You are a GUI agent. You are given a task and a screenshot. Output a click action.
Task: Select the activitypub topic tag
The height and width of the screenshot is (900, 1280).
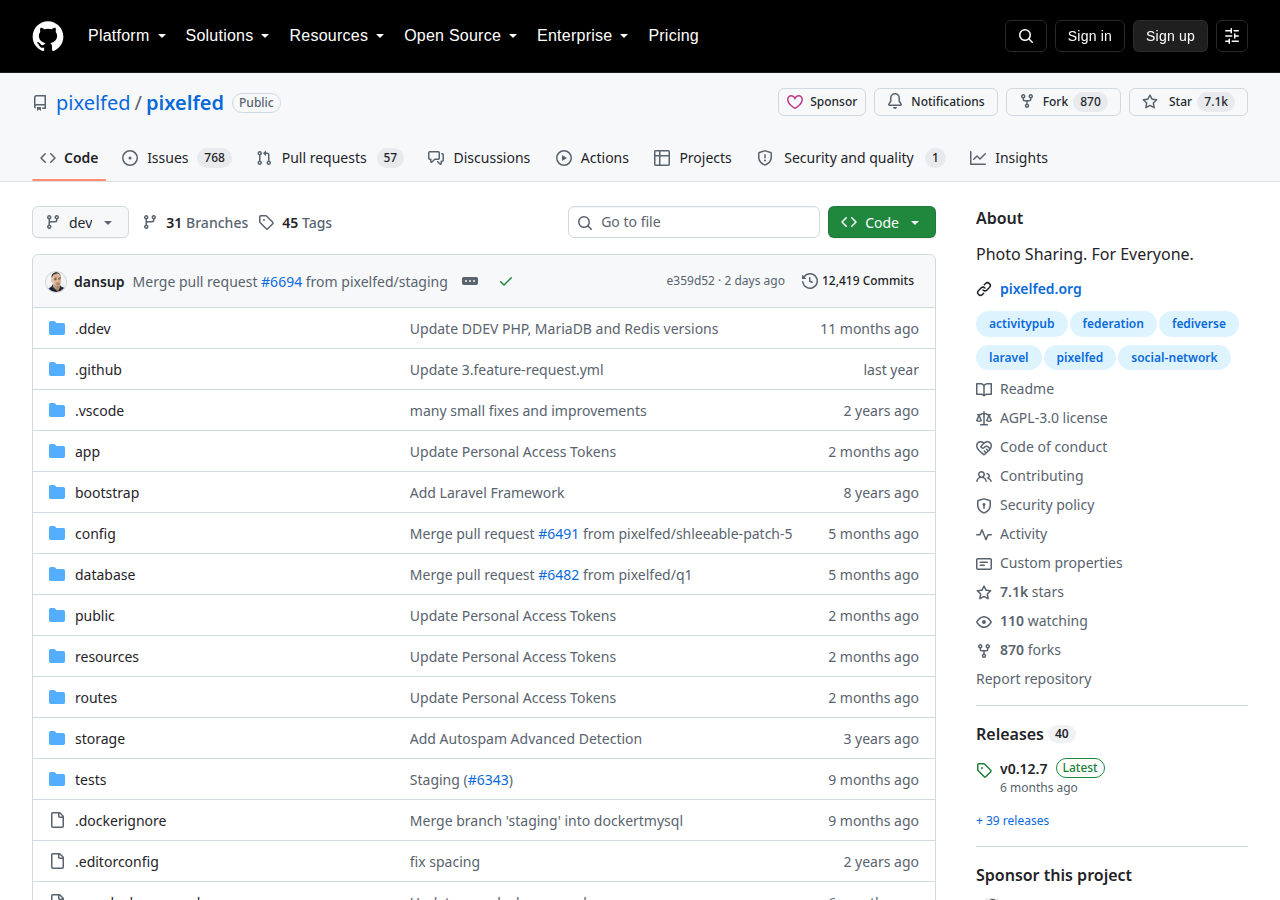pos(1021,323)
